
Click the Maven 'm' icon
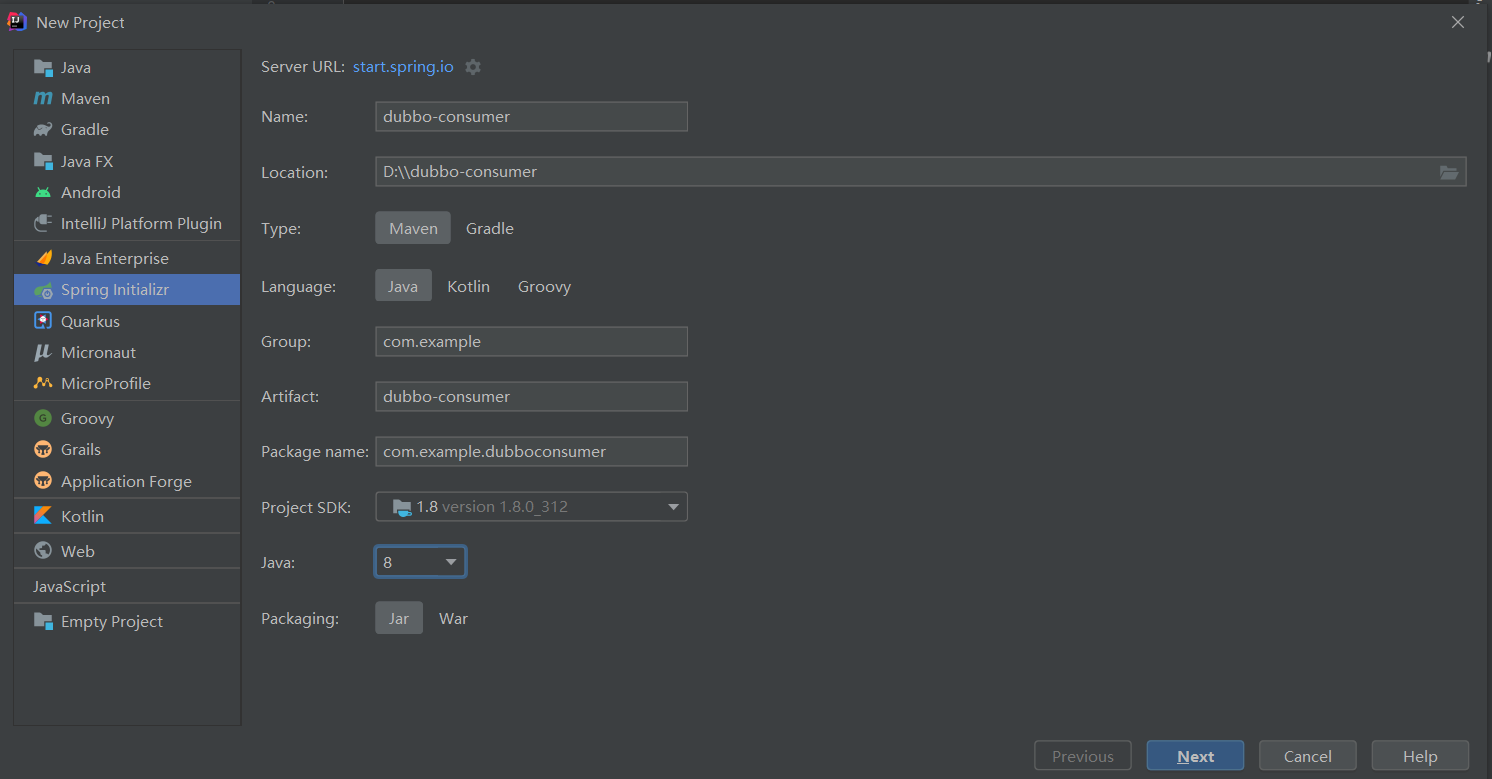tap(43, 99)
